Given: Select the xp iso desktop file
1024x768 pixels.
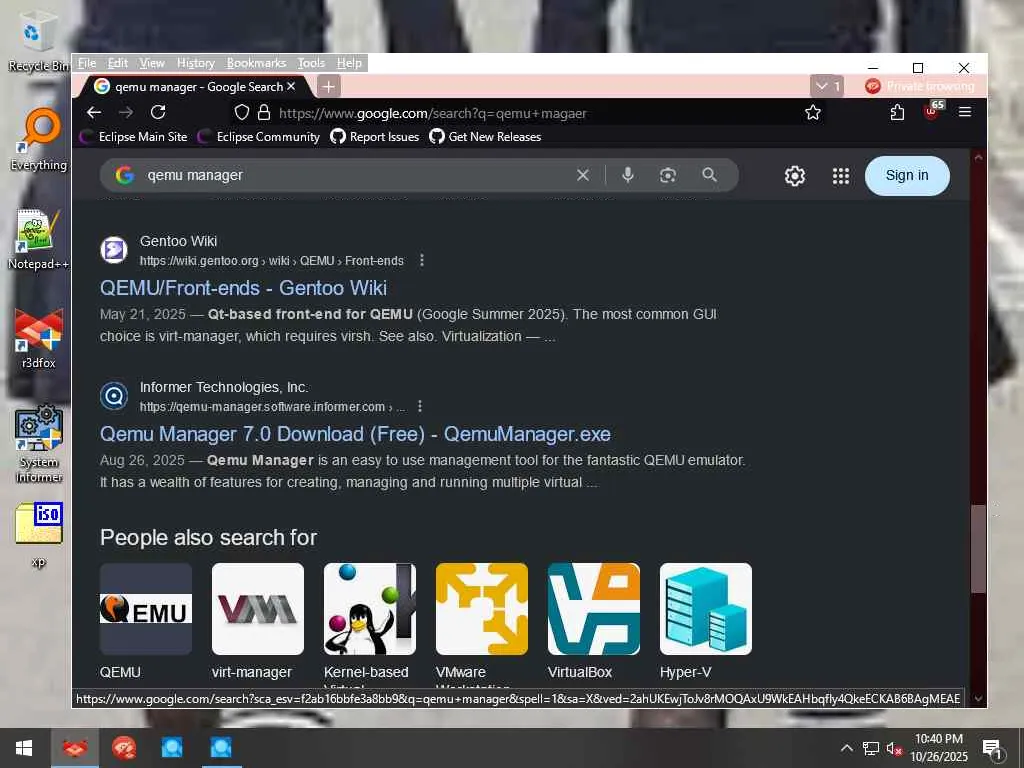Looking at the screenshot, I should click(39, 534).
